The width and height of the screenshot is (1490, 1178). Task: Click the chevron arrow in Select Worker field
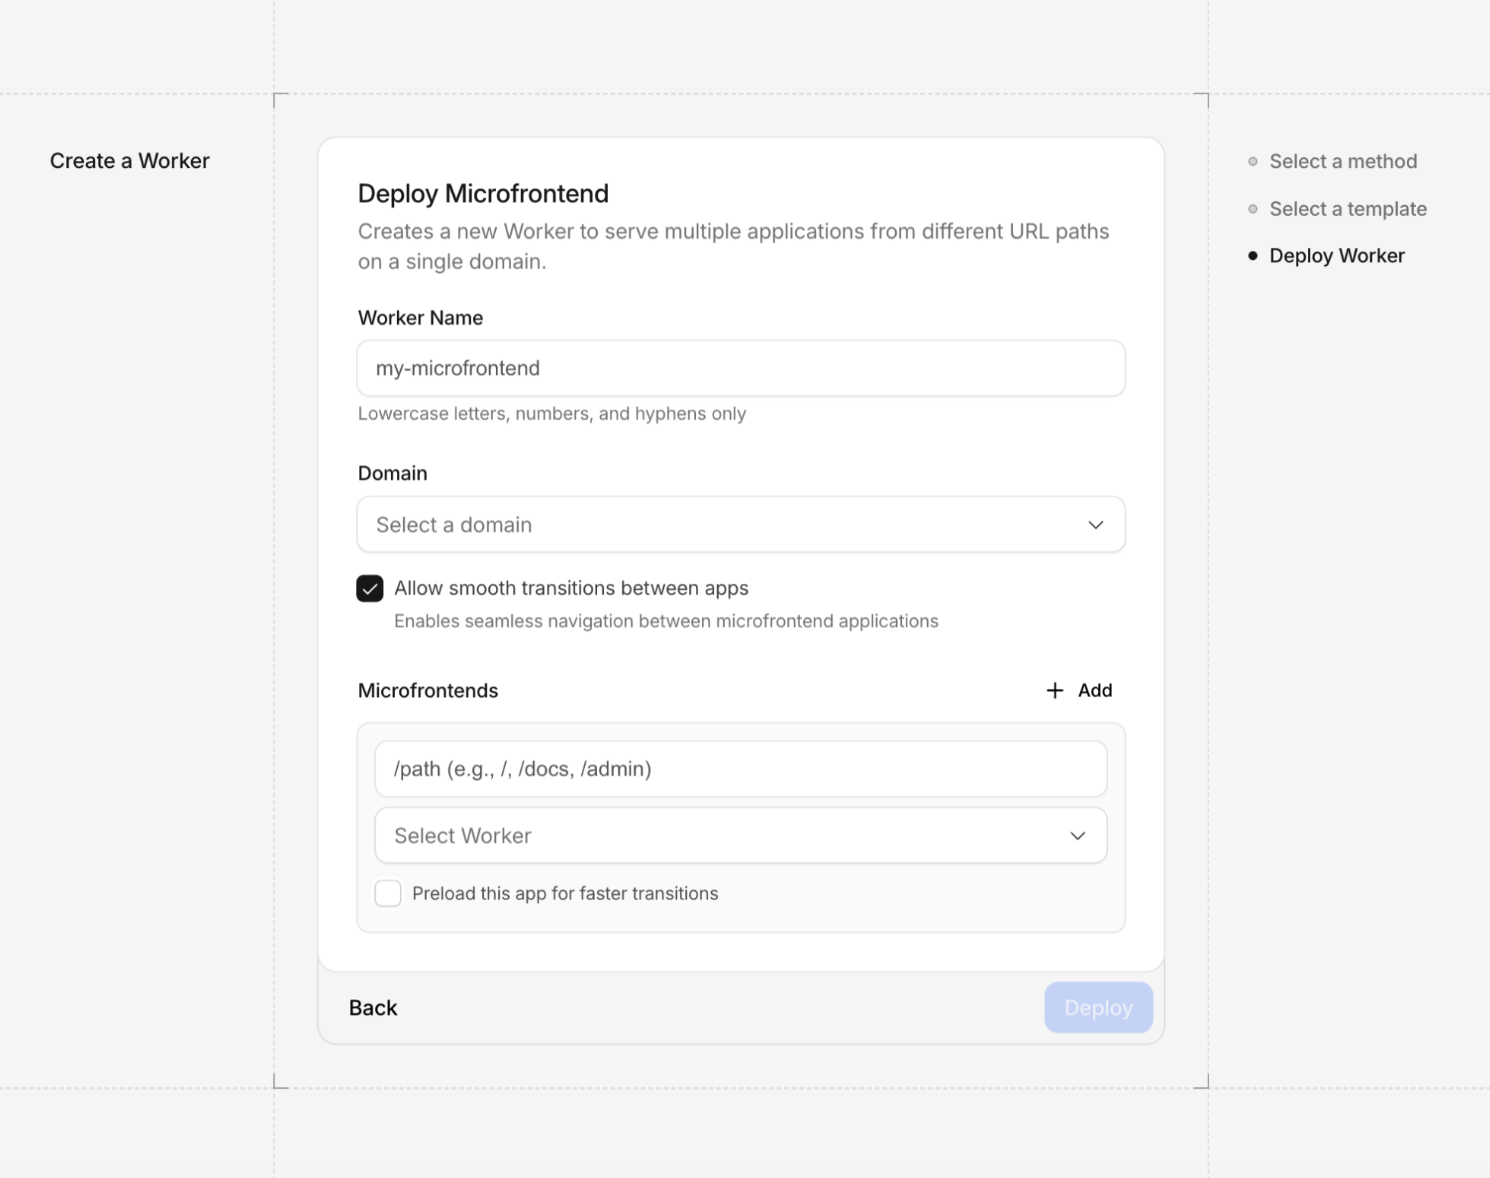[x=1077, y=836]
